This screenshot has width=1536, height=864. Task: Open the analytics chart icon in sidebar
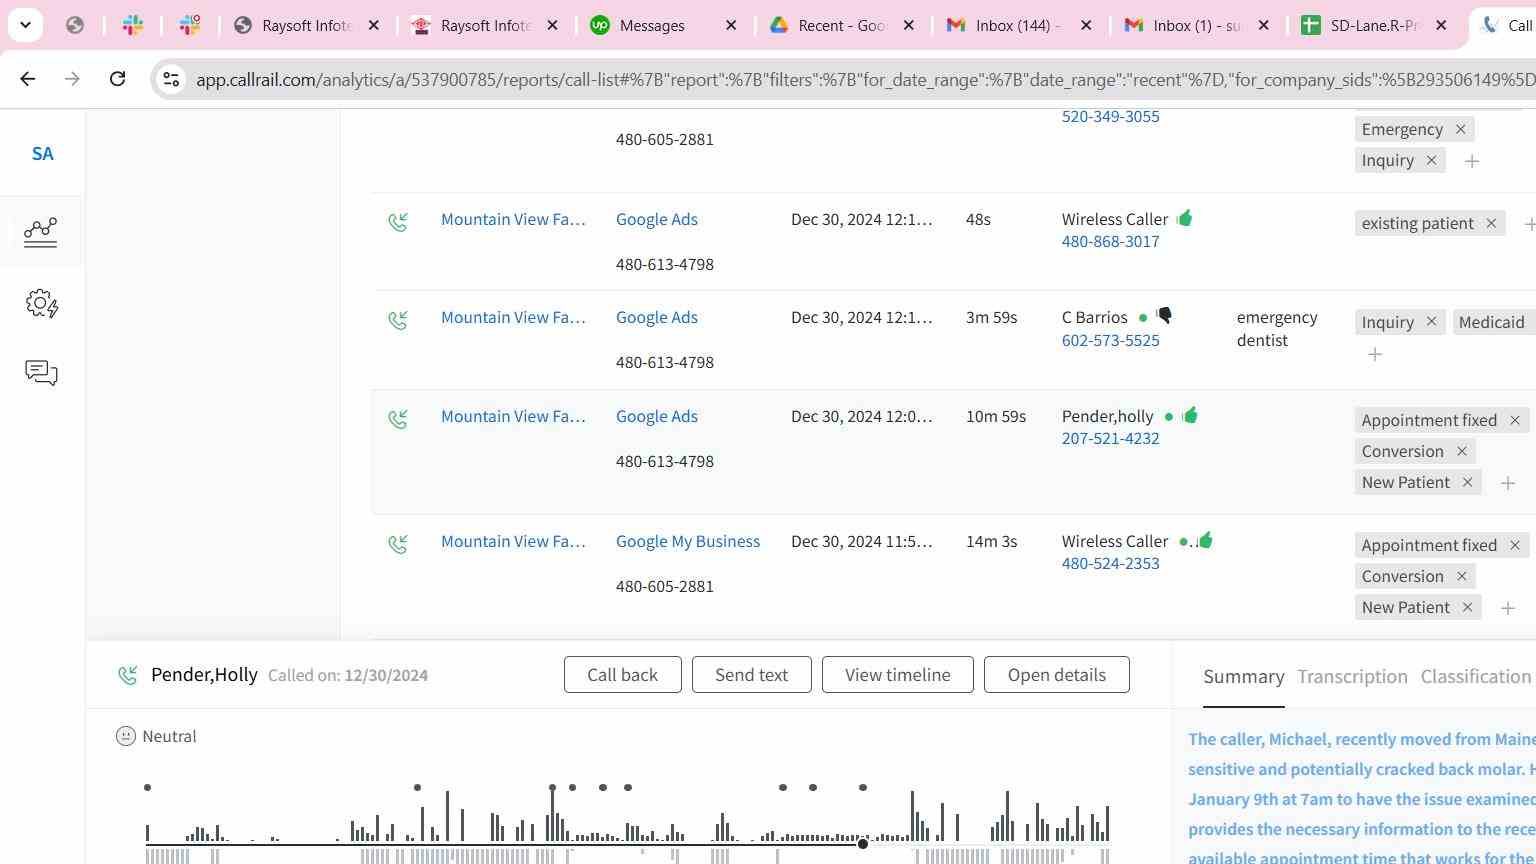[x=41, y=232]
